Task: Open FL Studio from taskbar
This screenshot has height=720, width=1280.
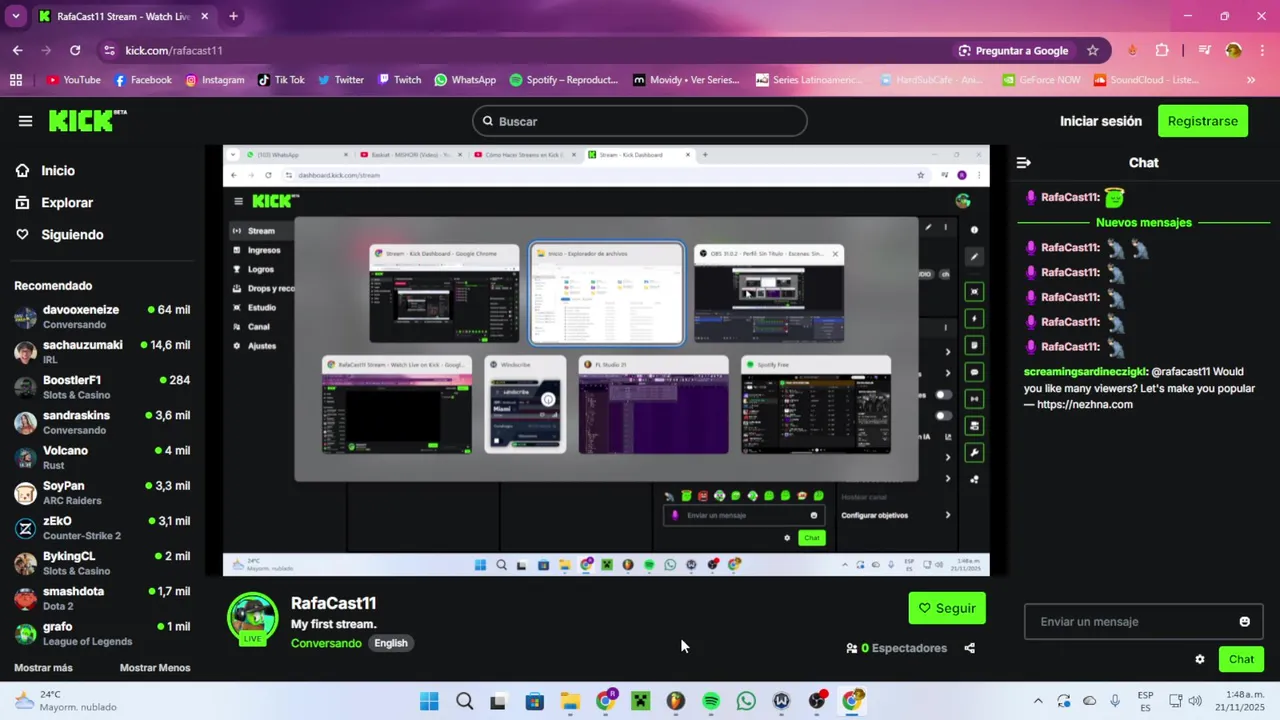Action: point(676,701)
